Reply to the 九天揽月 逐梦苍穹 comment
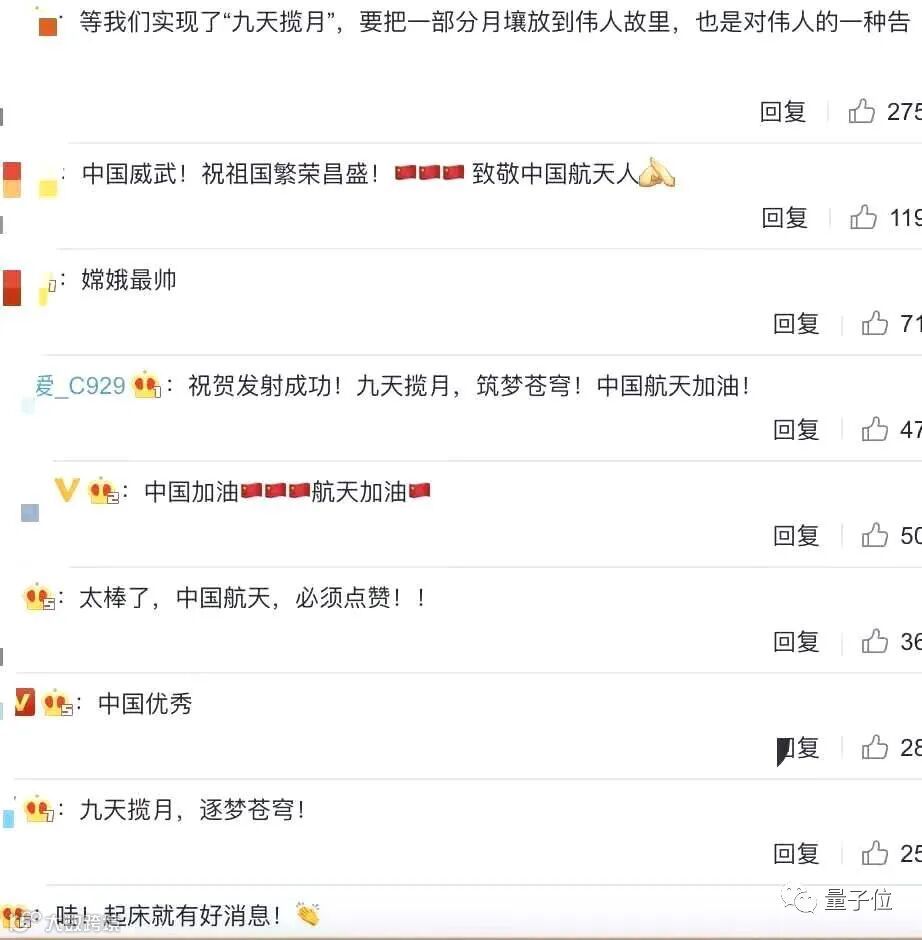The height and width of the screenshot is (940, 922). click(796, 853)
